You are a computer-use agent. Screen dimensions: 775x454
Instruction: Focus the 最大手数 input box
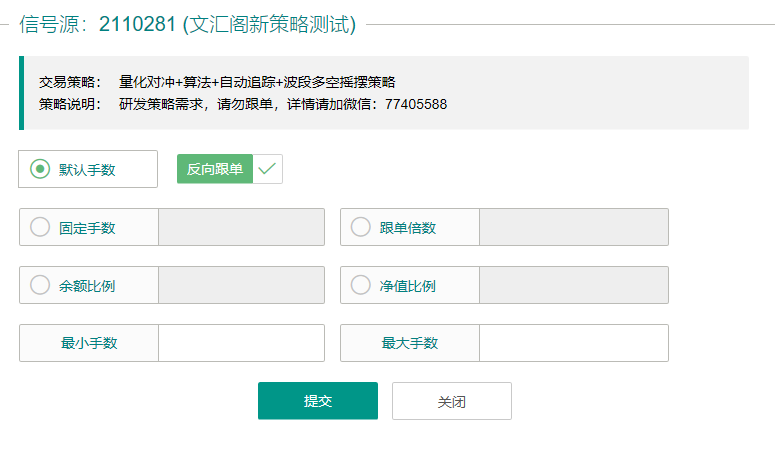point(574,343)
